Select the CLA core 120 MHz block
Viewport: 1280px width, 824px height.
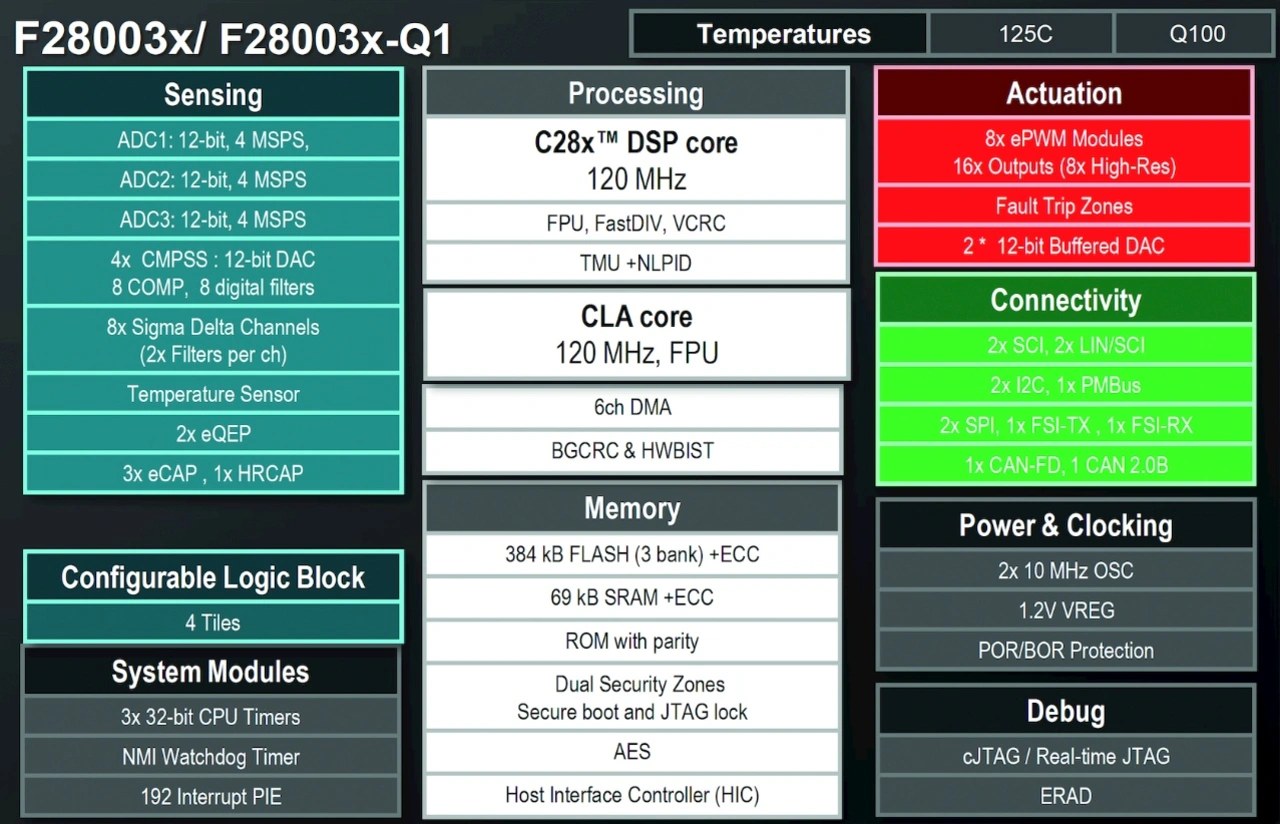click(x=636, y=334)
